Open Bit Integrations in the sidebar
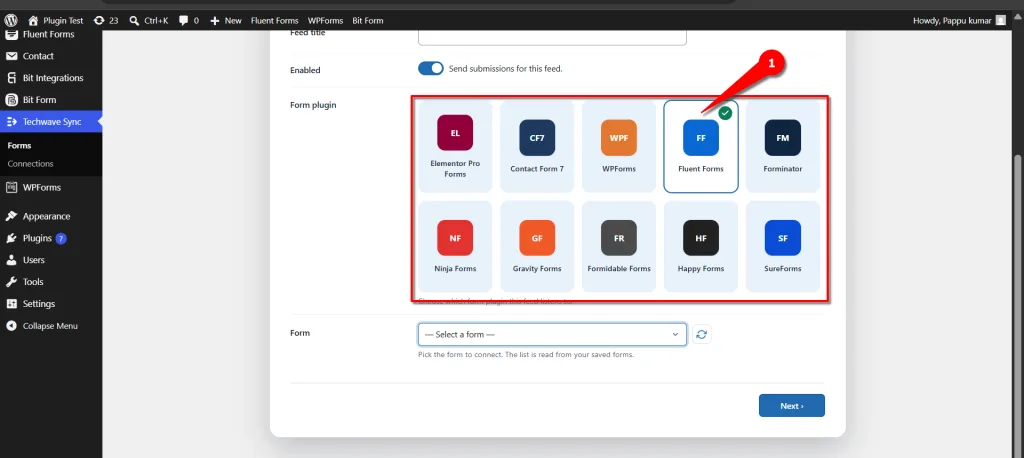Viewport: 1024px width, 458px height. pos(51,78)
